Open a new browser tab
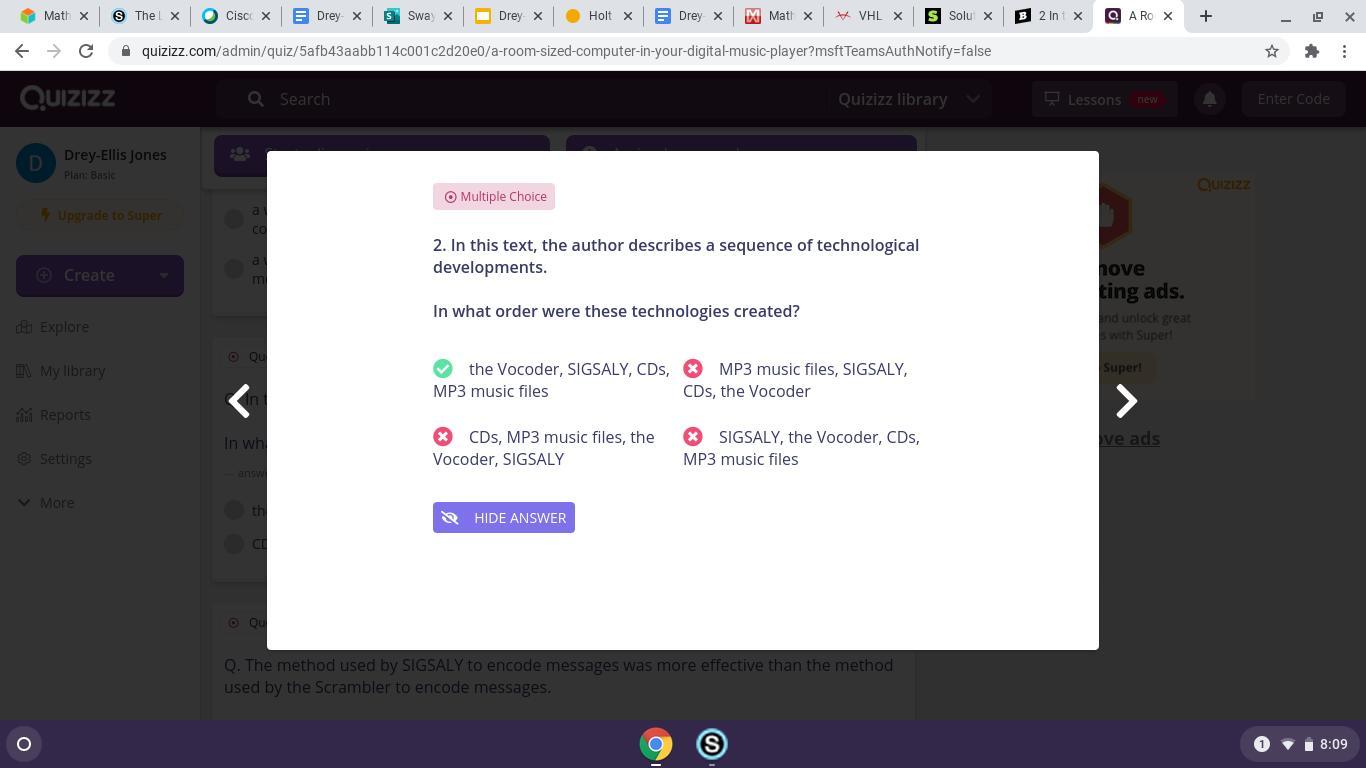1366x768 pixels. 1206,16
